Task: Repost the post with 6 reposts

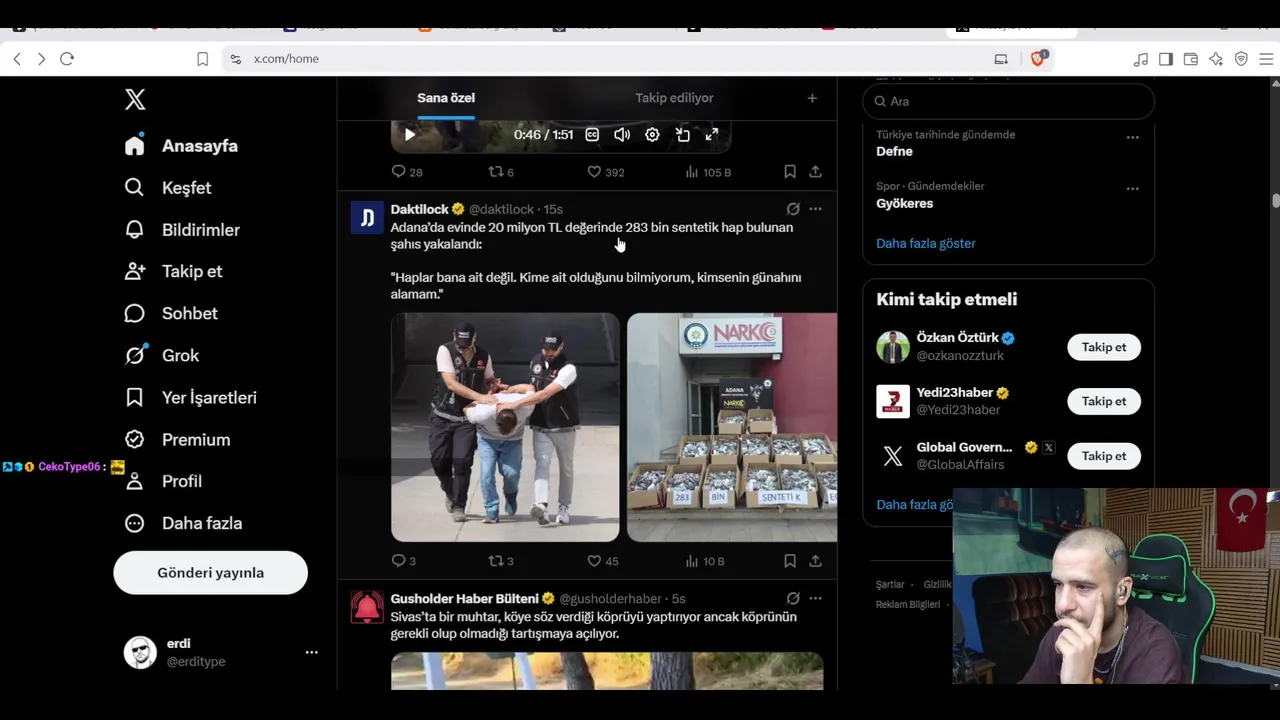Action: click(x=501, y=172)
